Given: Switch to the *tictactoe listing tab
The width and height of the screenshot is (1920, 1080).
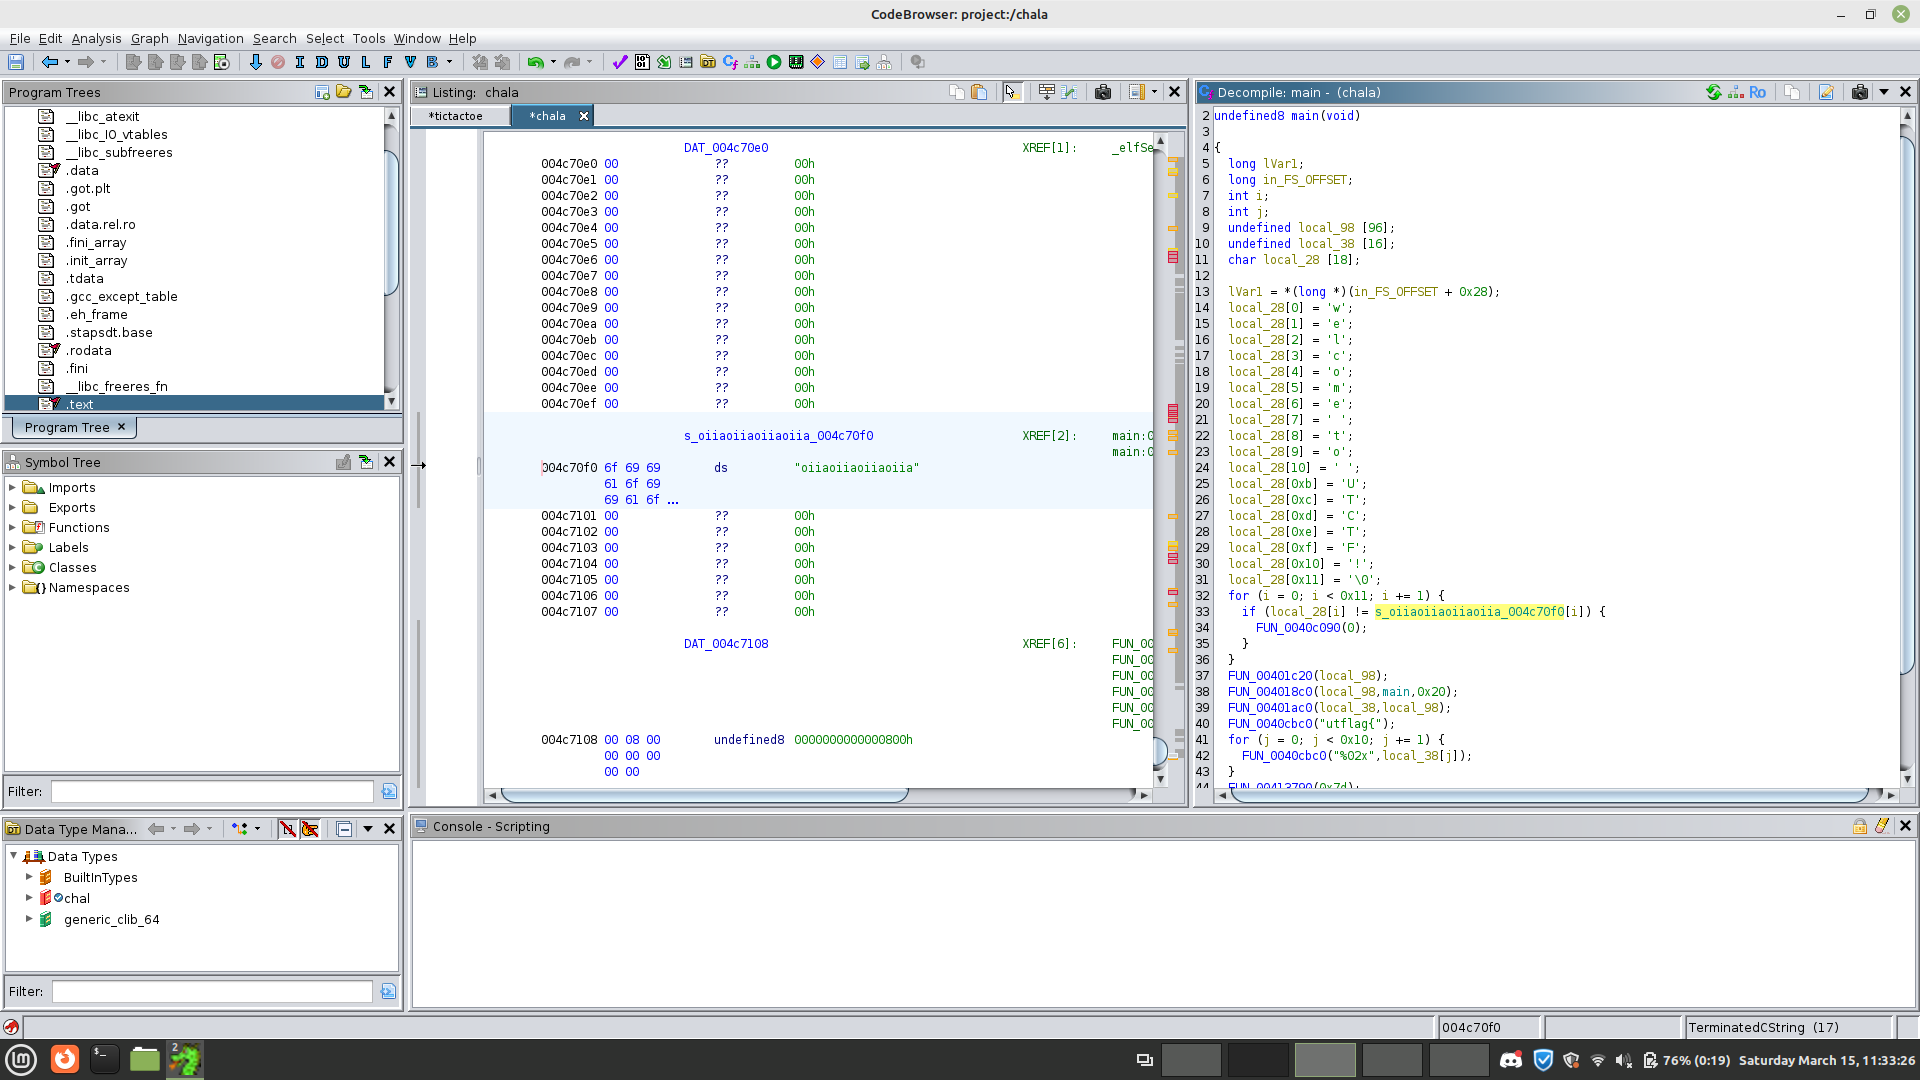Looking at the screenshot, I should click(x=456, y=116).
